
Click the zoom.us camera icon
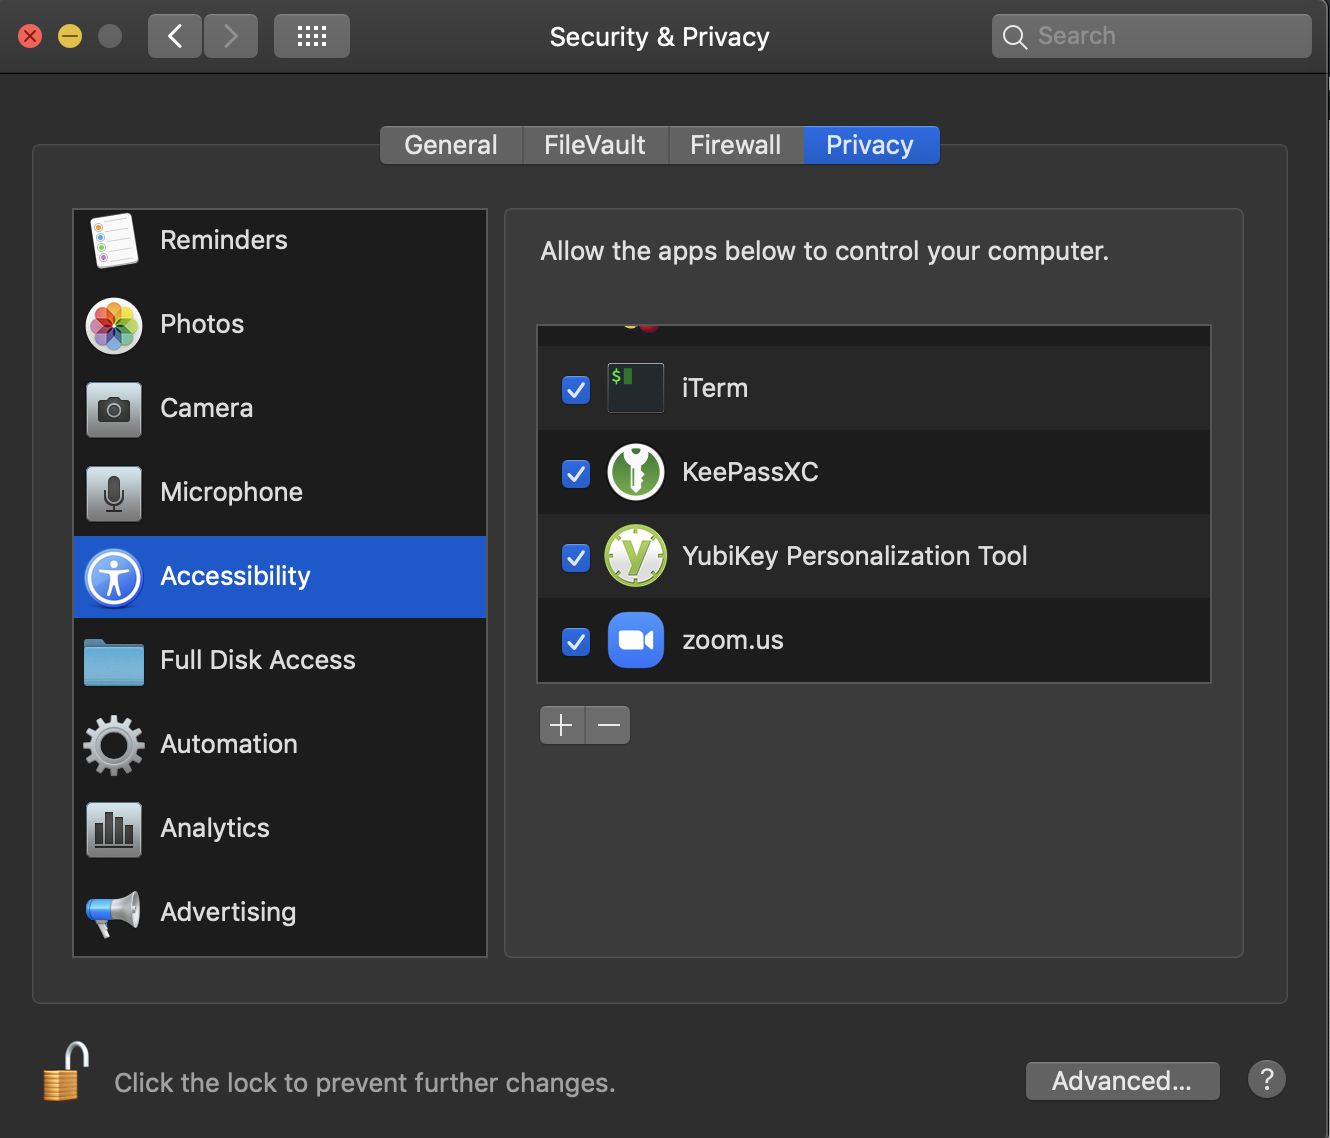point(635,640)
